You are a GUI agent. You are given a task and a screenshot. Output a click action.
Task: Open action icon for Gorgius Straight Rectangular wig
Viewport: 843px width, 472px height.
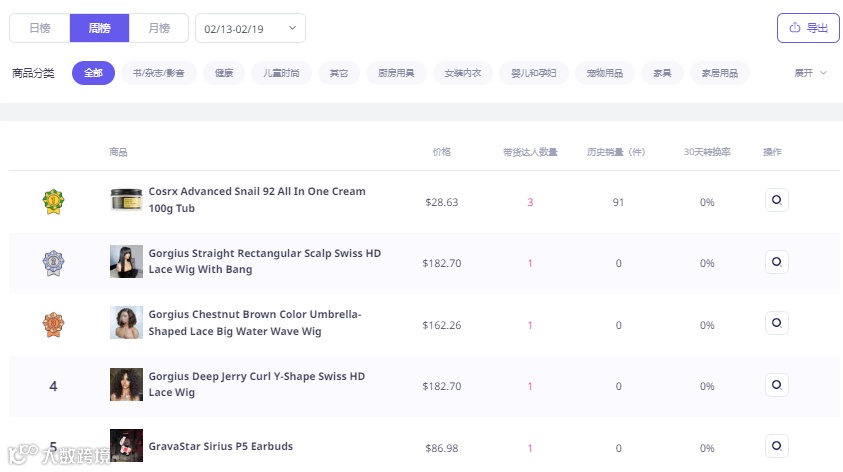tap(776, 262)
